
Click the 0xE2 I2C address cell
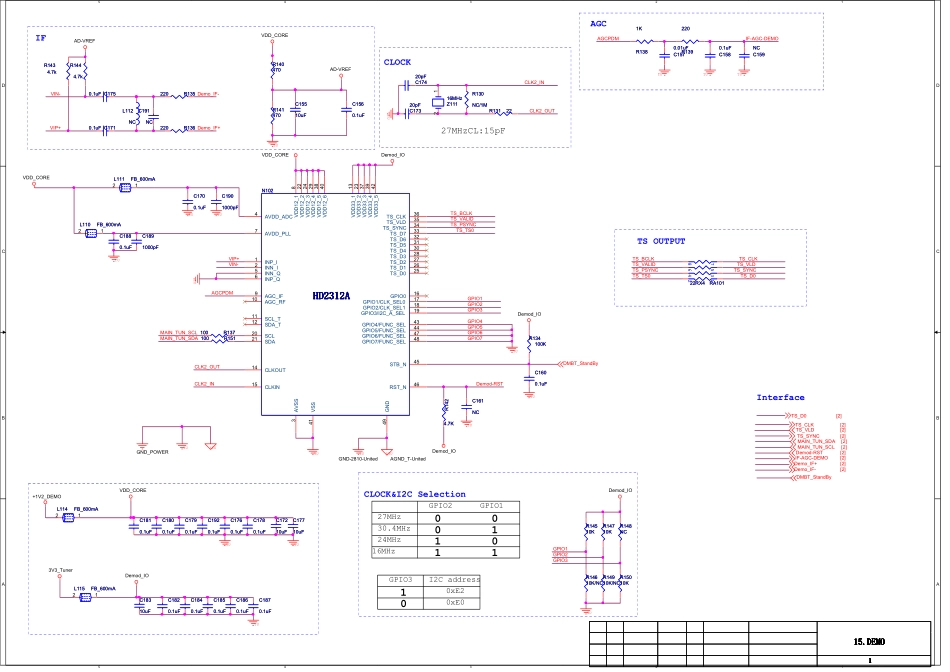(x=455, y=591)
